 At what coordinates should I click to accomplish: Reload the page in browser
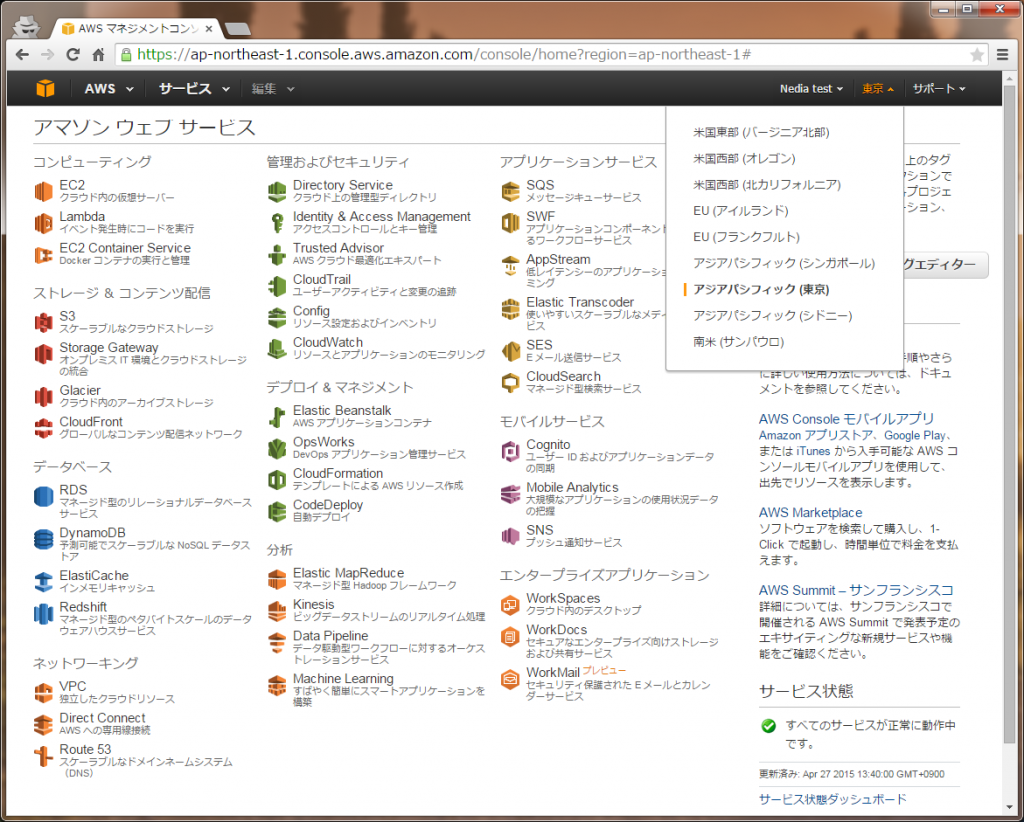click(x=73, y=55)
